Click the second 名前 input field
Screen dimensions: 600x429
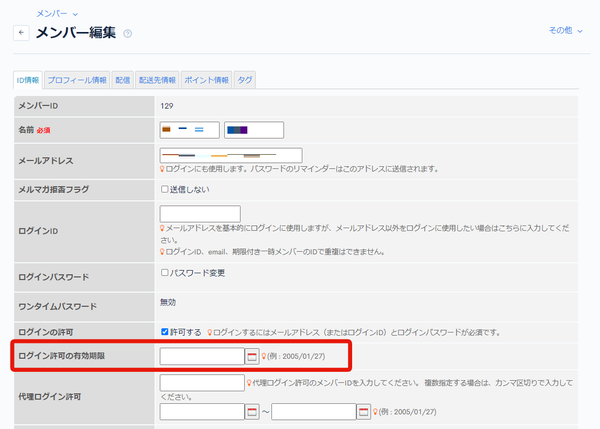[254, 130]
